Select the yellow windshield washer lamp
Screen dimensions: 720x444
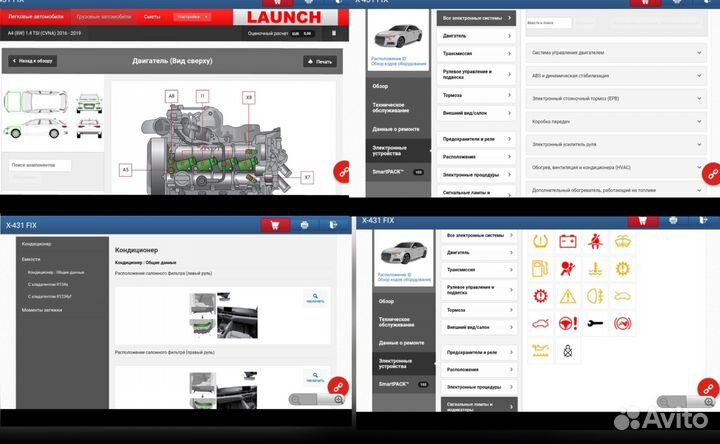point(623,241)
